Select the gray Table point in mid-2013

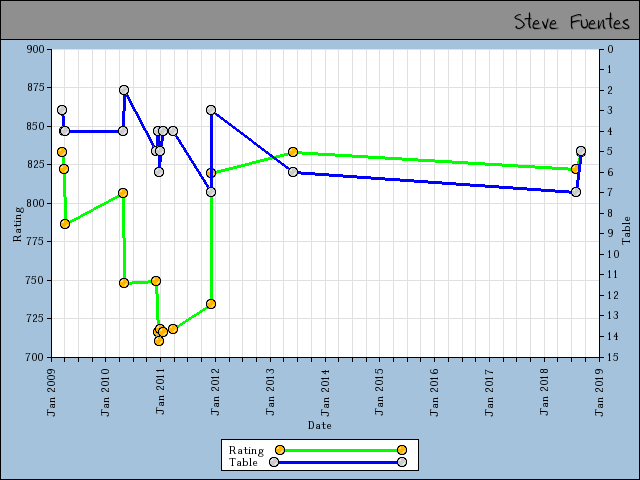click(293, 172)
